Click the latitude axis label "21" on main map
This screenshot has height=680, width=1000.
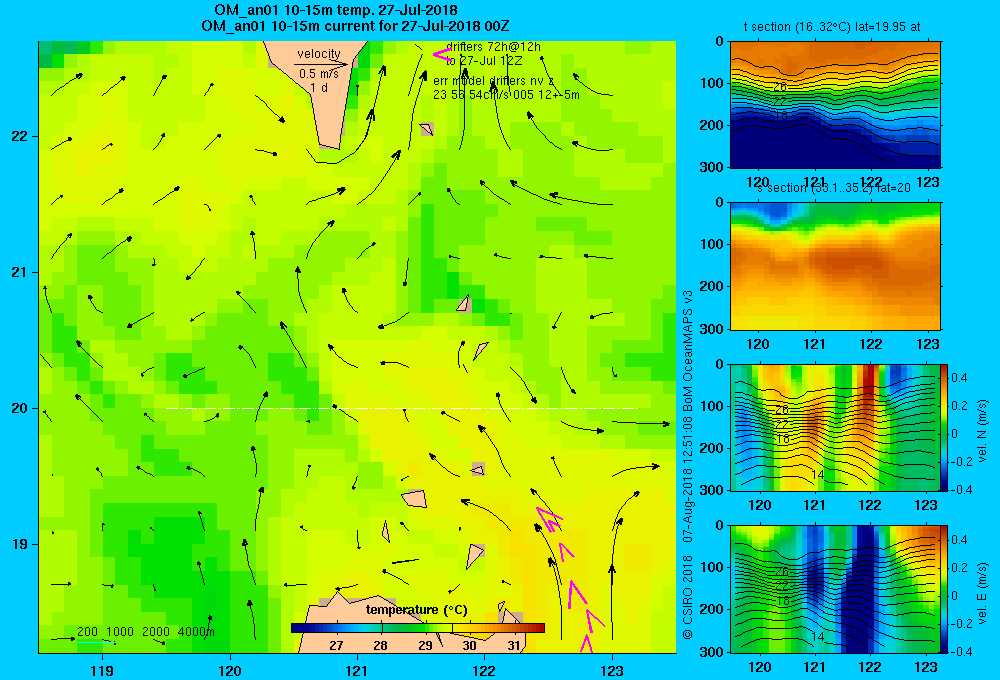click(20, 272)
